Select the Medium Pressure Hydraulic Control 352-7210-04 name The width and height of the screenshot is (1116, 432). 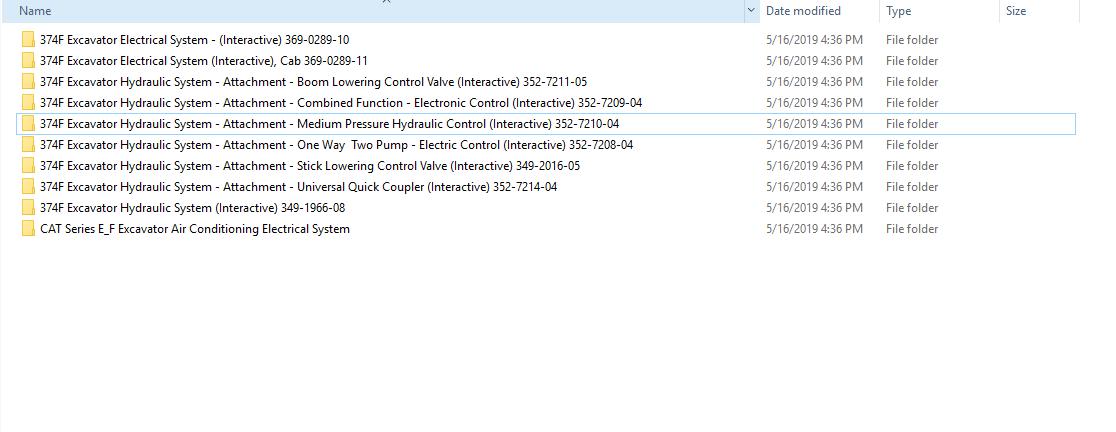coord(330,124)
